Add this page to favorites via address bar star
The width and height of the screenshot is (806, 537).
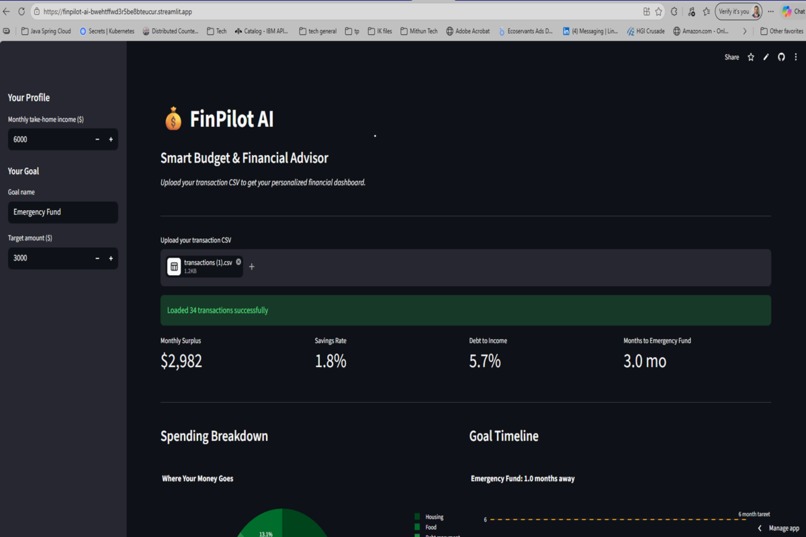pyautogui.click(x=658, y=11)
